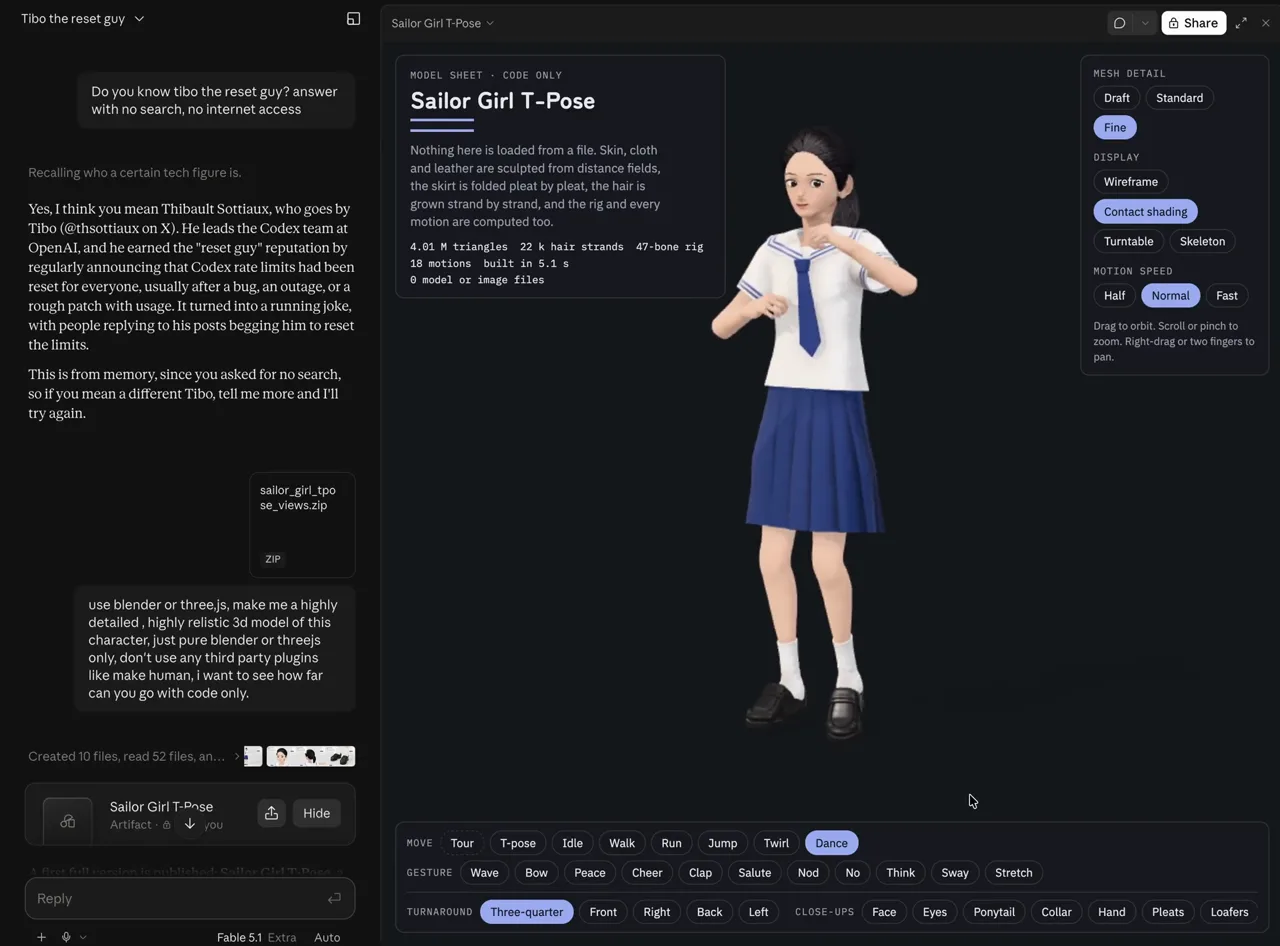Toggle the sidebar panel layout icon
Screen dimensions: 1280x946
pyautogui.click(x=353, y=19)
